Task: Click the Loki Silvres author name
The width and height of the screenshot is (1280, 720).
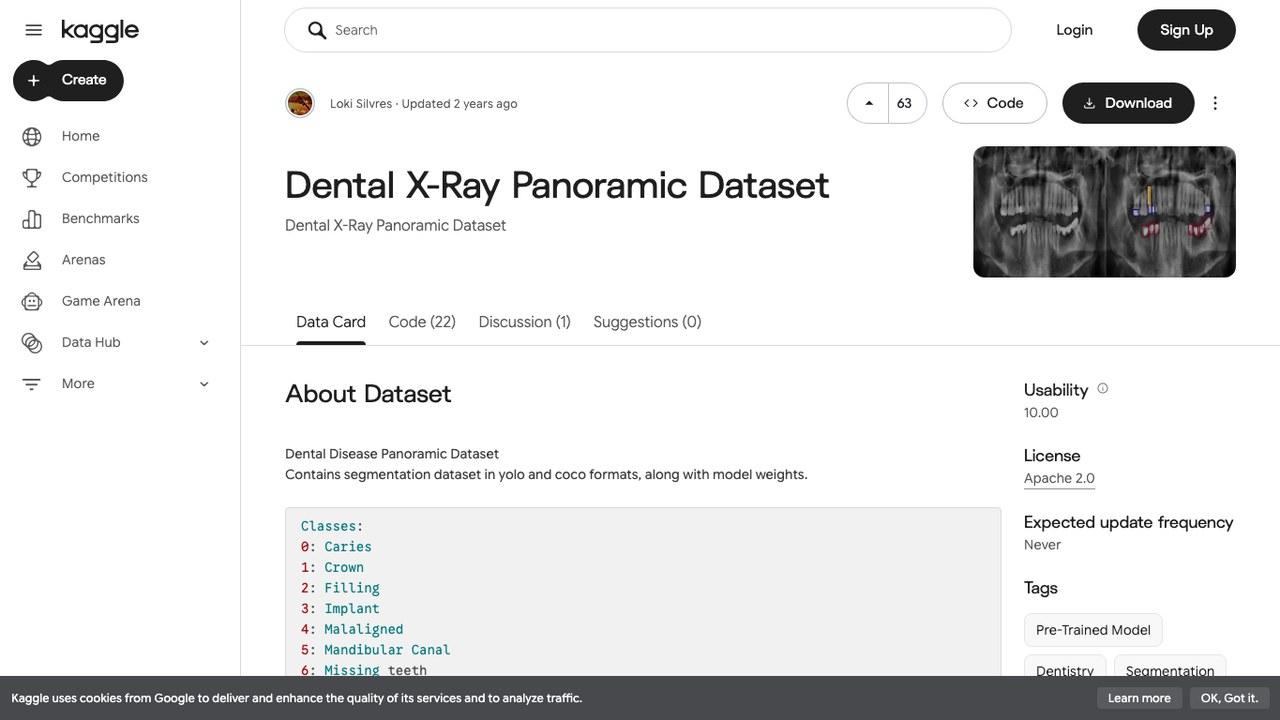Action: (361, 104)
